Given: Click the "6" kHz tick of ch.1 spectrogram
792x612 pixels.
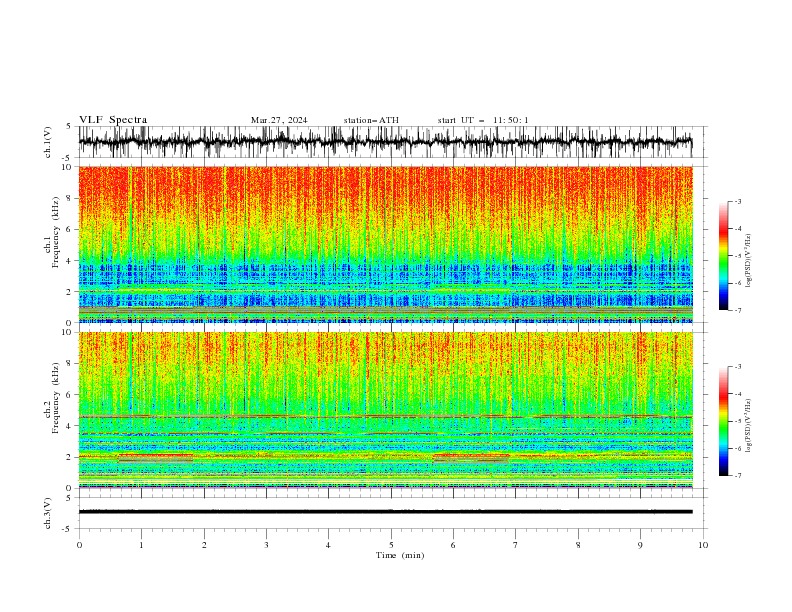Looking at the screenshot, I should click(x=69, y=229).
